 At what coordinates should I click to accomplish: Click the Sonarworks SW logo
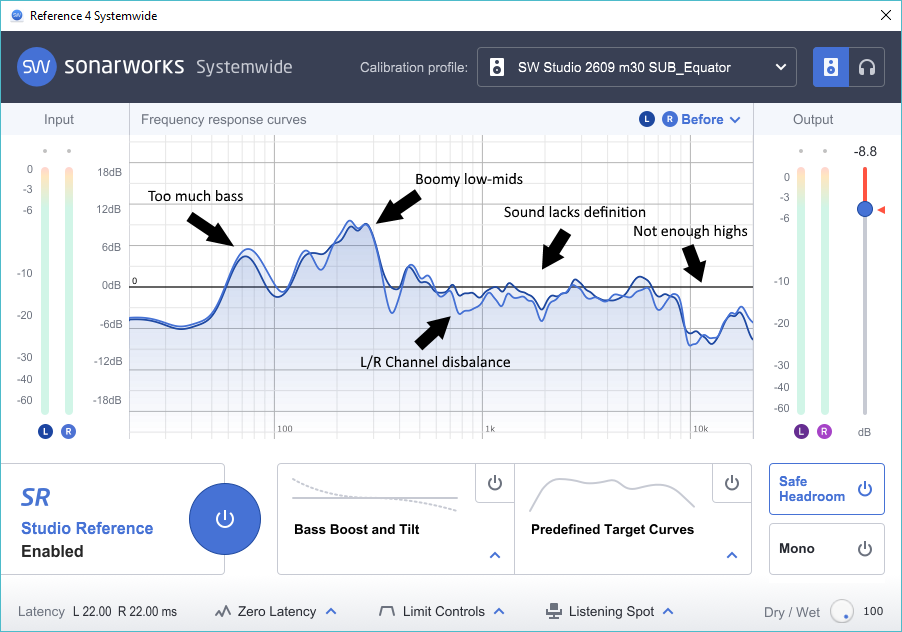pyautogui.click(x=37, y=67)
